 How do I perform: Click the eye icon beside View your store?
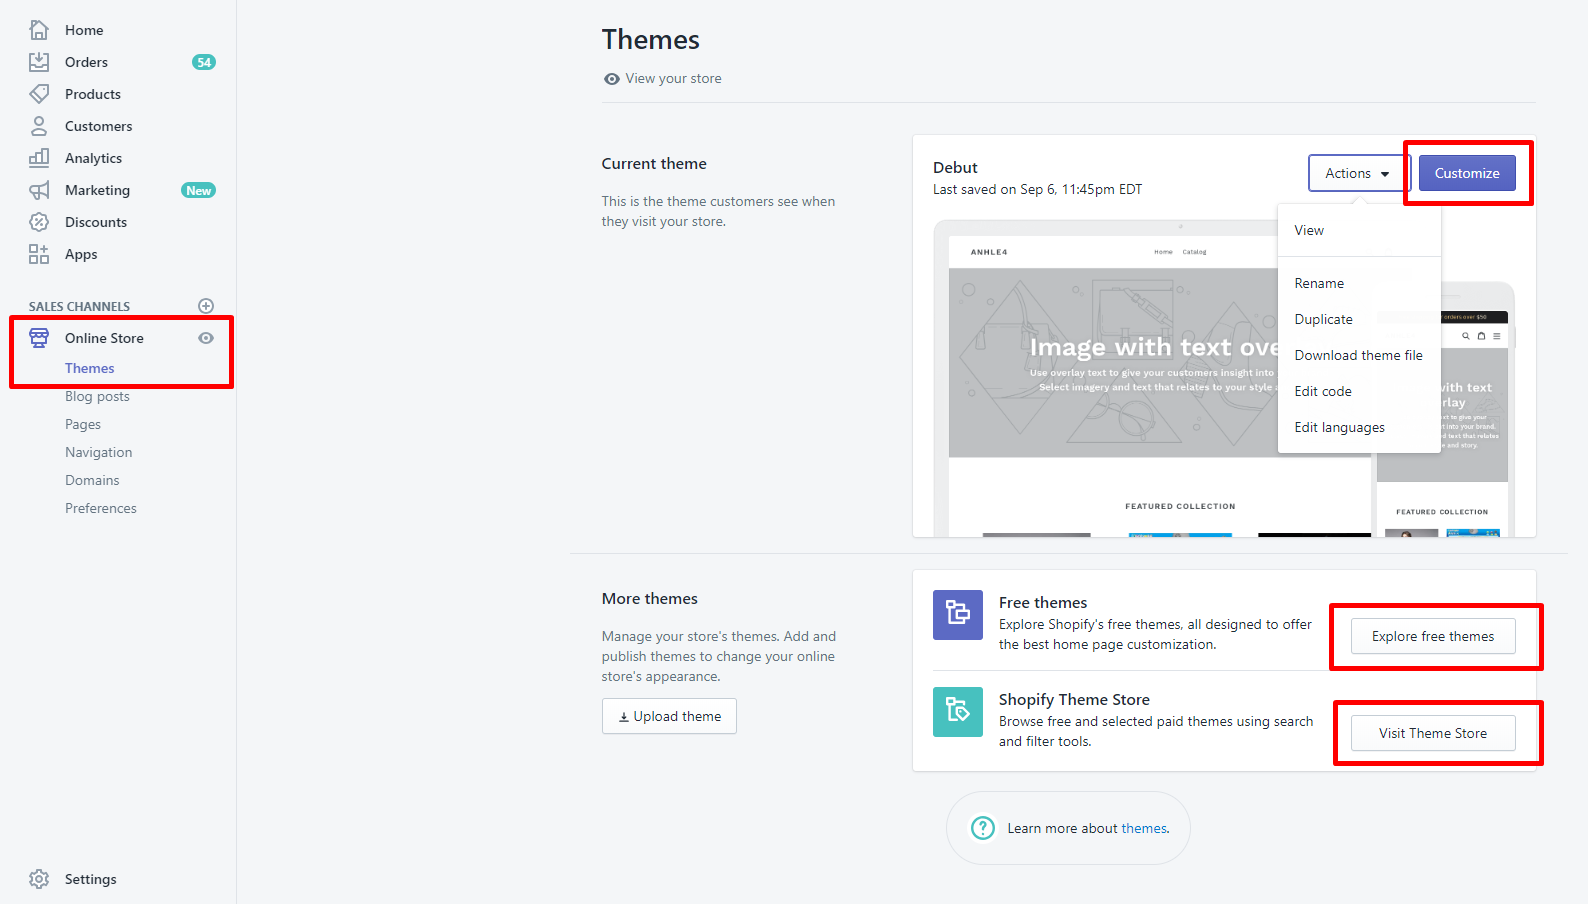[x=612, y=79]
